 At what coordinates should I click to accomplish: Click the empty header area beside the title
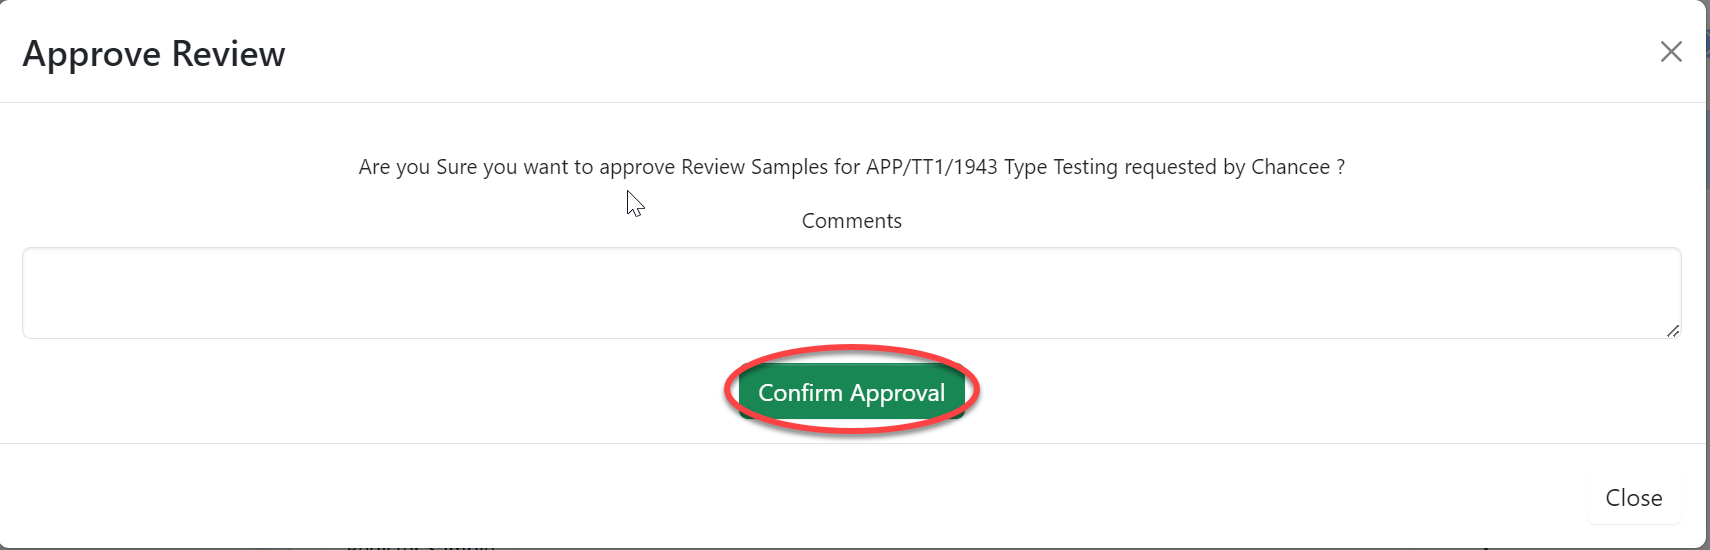(900, 52)
